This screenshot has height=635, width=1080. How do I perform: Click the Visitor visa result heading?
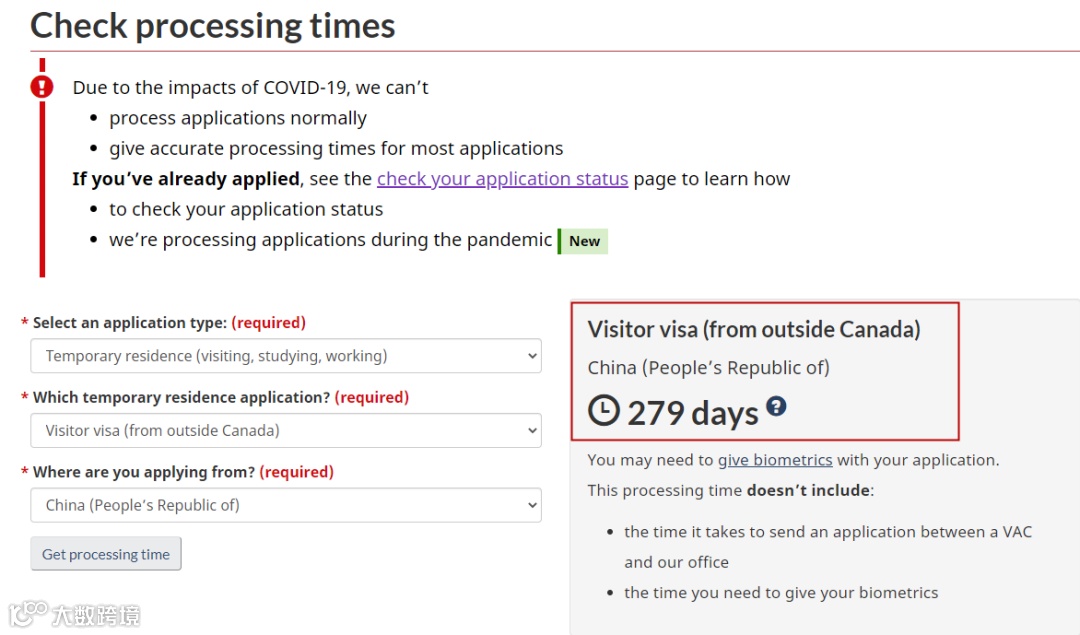pos(754,329)
